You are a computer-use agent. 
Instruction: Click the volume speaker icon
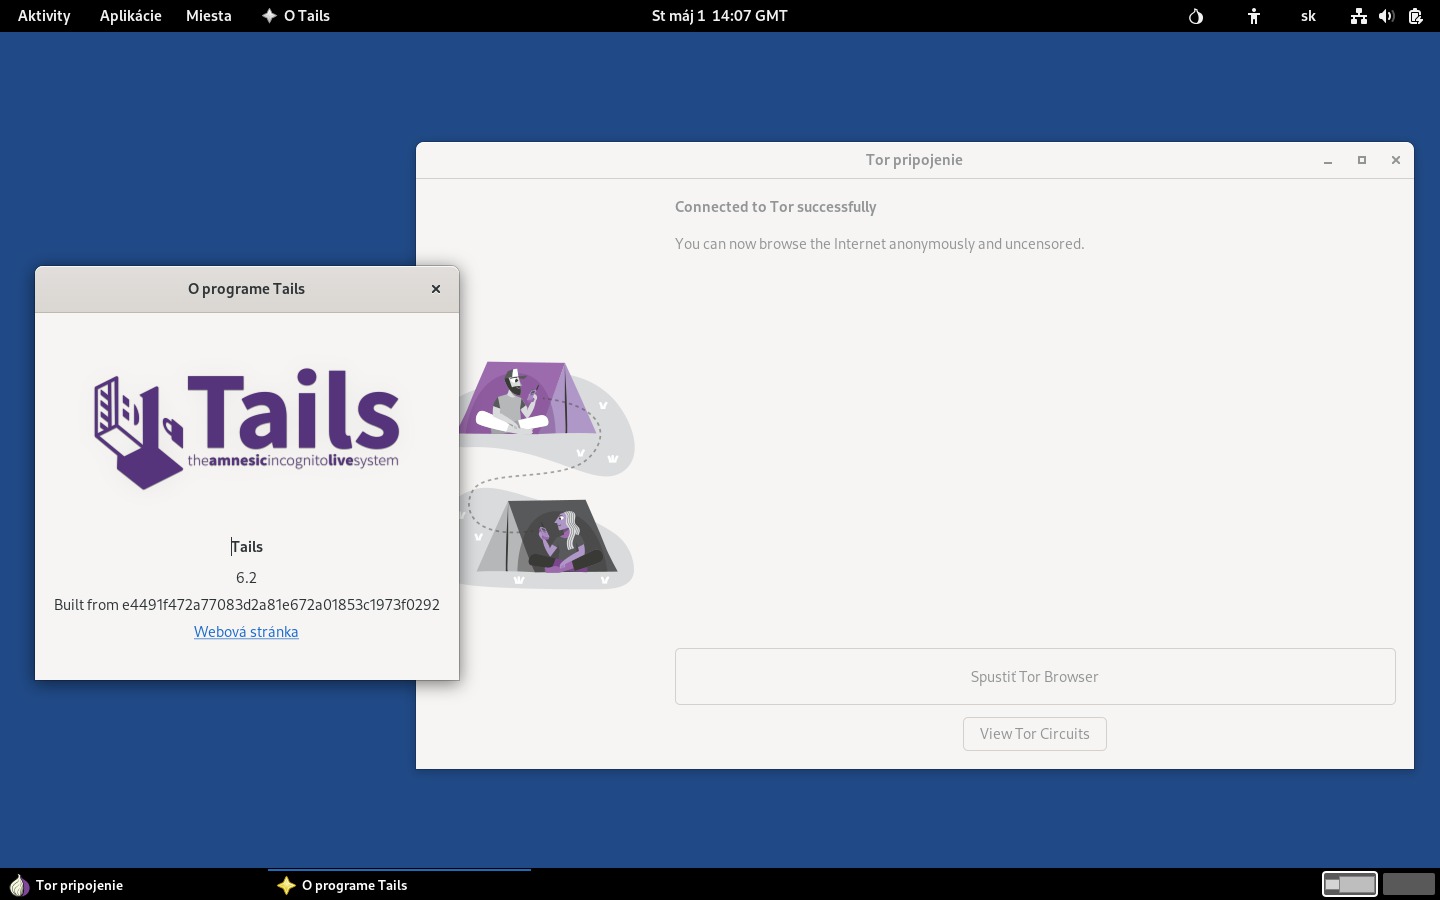pos(1386,16)
